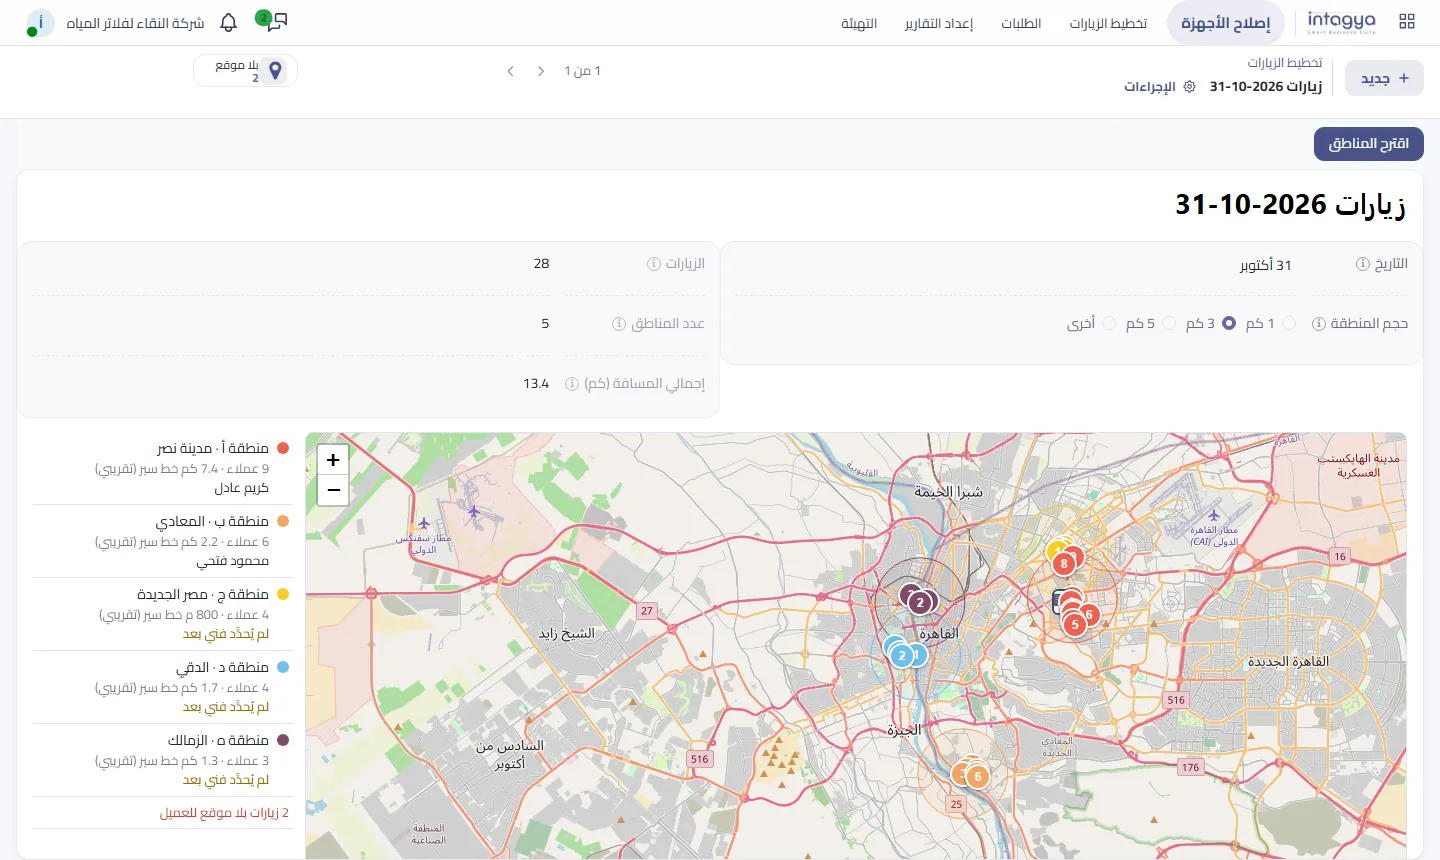Screen dimensions: 1440x860
Task: Click red swatch of منطقة أ
Action: 283,449
